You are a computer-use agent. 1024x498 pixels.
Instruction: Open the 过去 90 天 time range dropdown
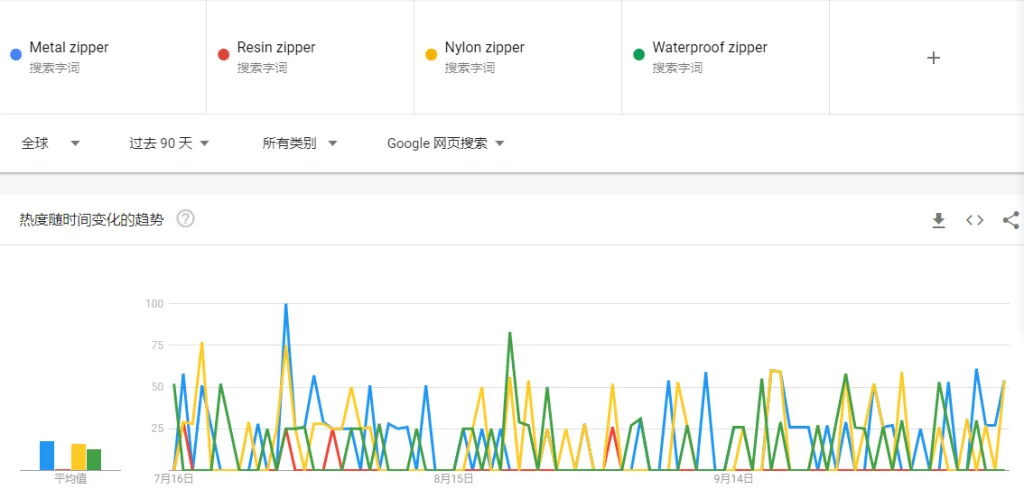coord(169,143)
